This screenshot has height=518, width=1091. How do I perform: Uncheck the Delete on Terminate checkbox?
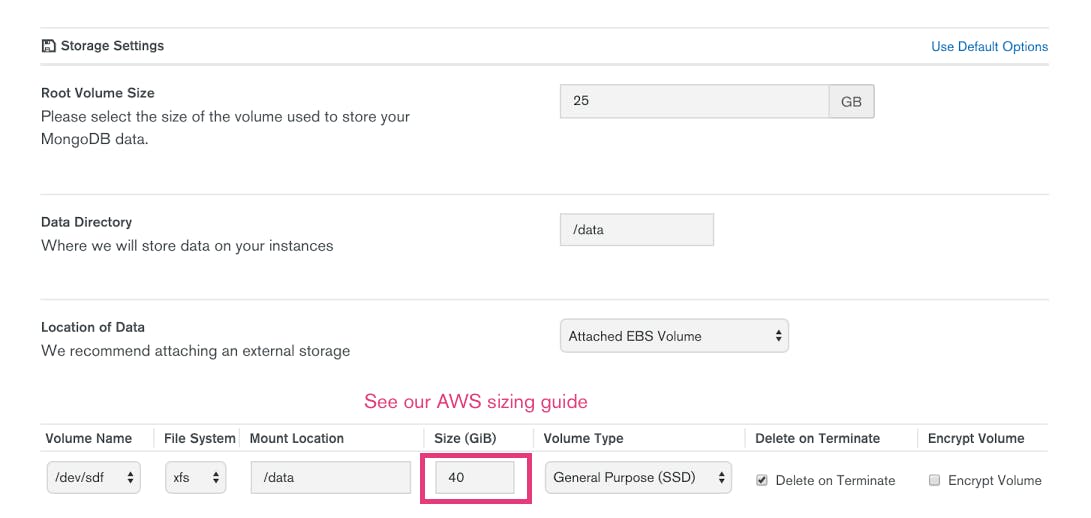coord(762,480)
